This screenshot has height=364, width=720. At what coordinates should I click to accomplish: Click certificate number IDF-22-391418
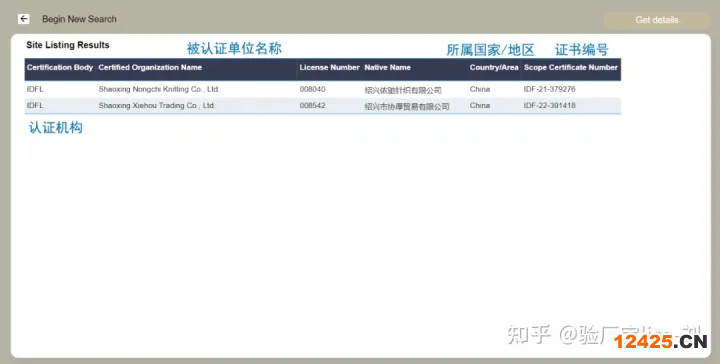[x=549, y=105]
